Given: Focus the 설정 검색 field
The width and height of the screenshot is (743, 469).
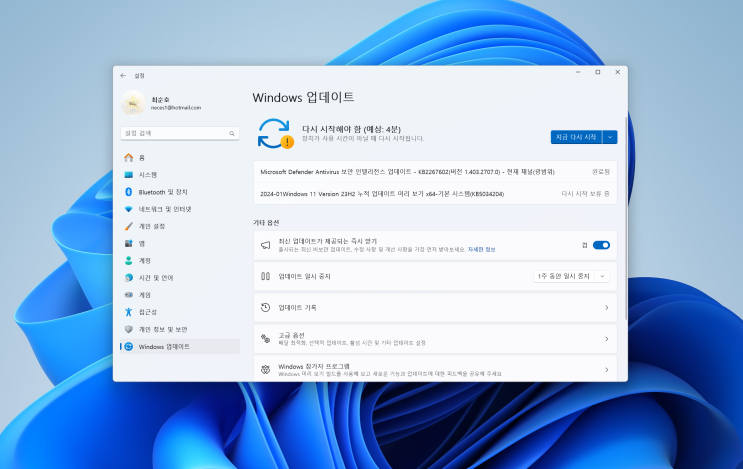Looking at the screenshot, I should point(180,134).
